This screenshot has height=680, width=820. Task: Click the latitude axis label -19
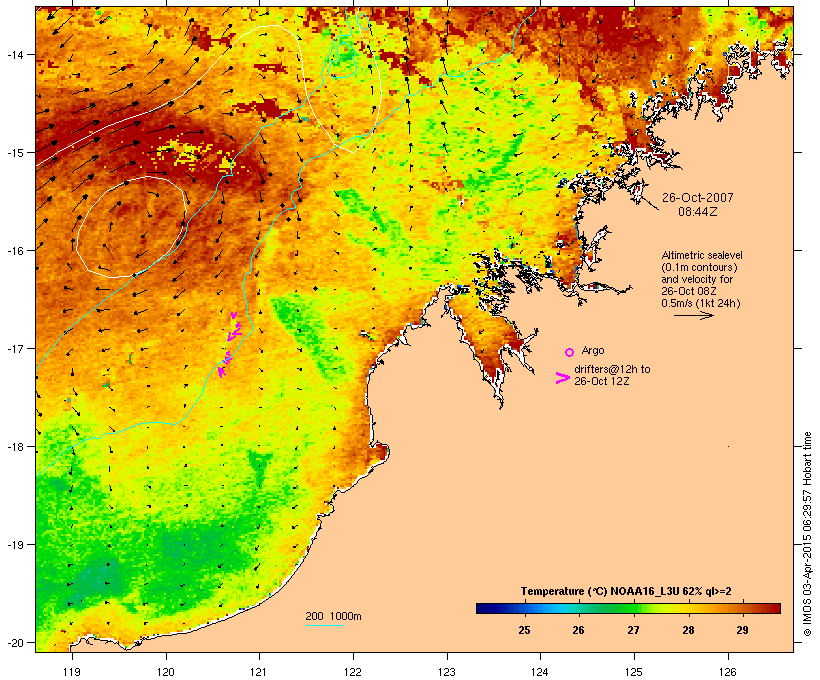tap(14, 545)
